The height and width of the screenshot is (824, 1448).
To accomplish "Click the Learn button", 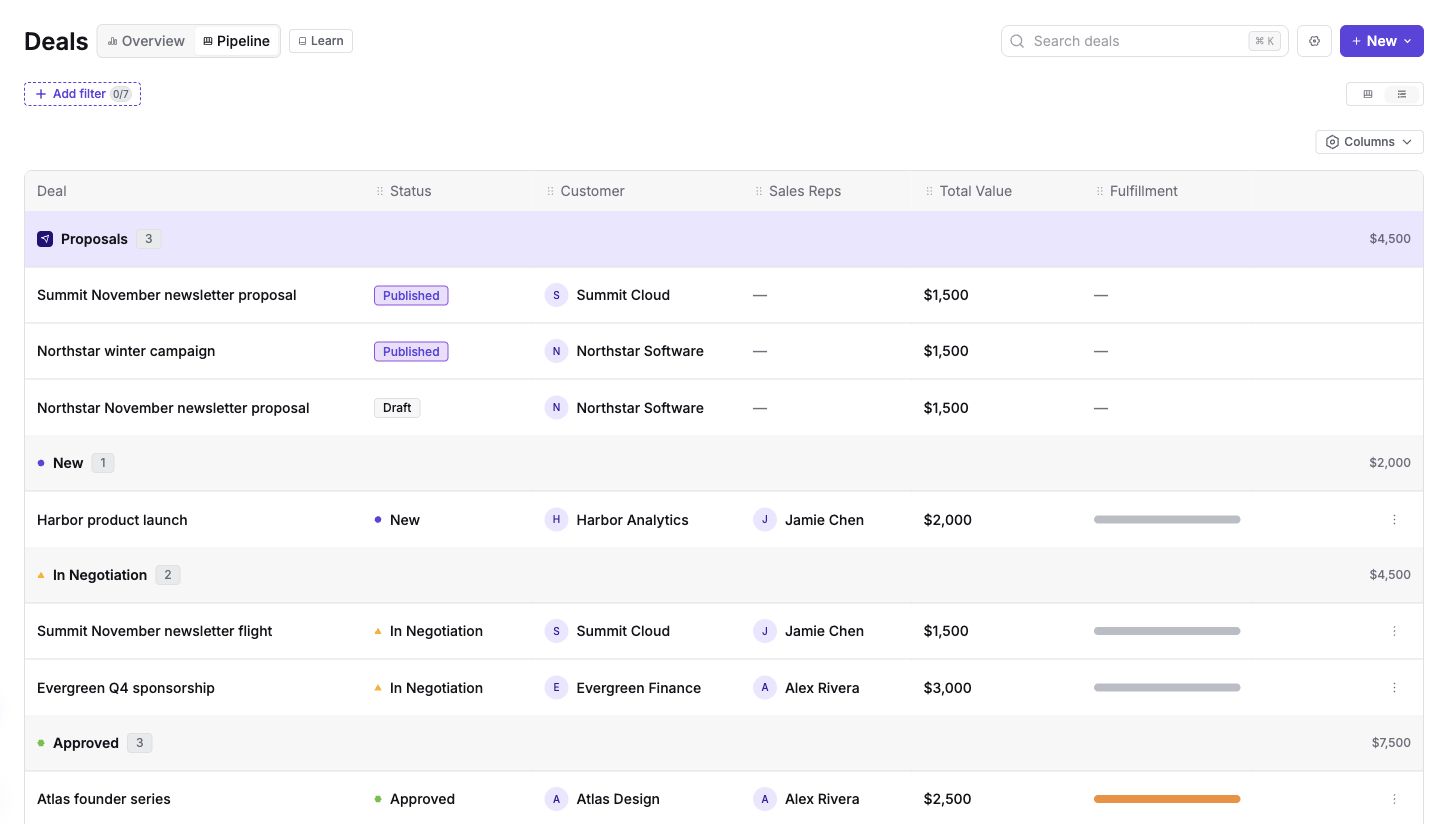I will (x=321, y=41).
